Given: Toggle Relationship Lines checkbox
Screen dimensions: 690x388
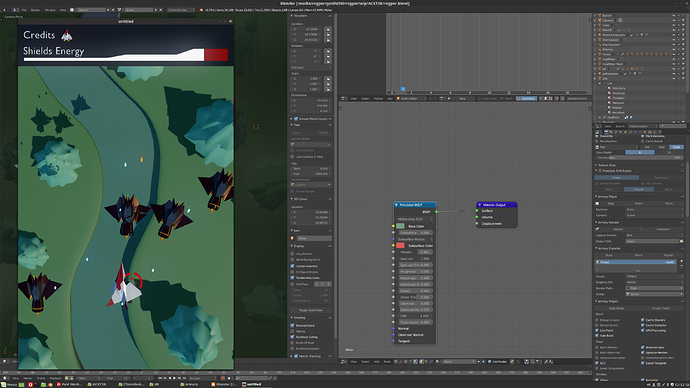Looking at the screenshot, I should click(x=293, y=278).
